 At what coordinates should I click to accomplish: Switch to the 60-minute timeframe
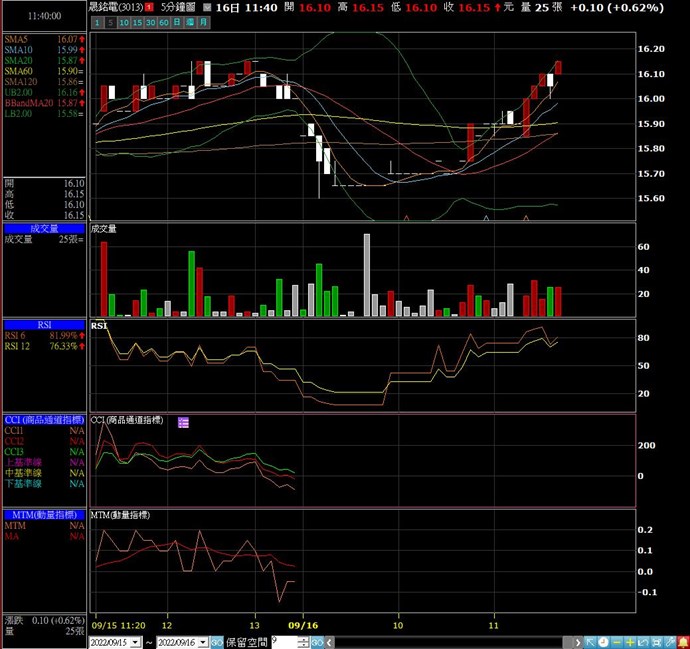[163, 22]
